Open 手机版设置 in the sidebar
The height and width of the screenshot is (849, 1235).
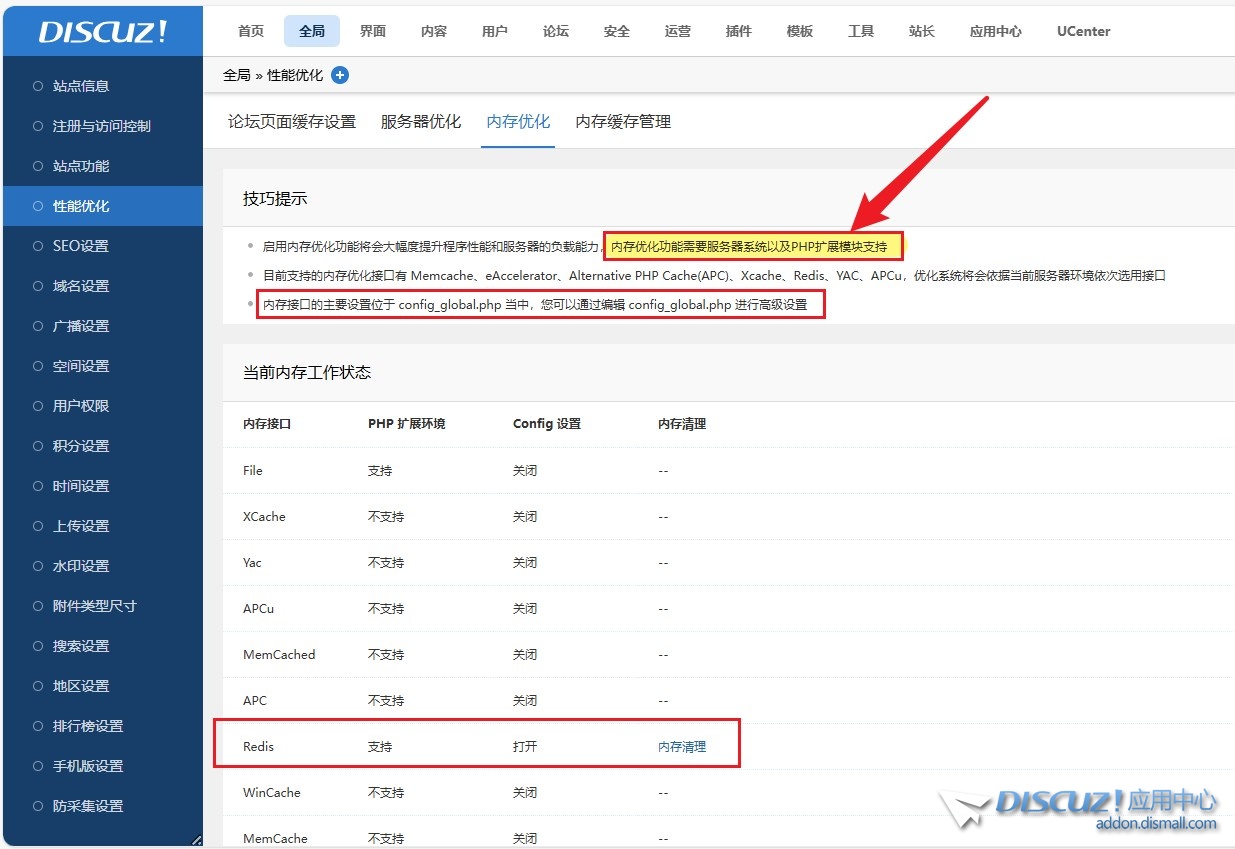pos(88,766)
